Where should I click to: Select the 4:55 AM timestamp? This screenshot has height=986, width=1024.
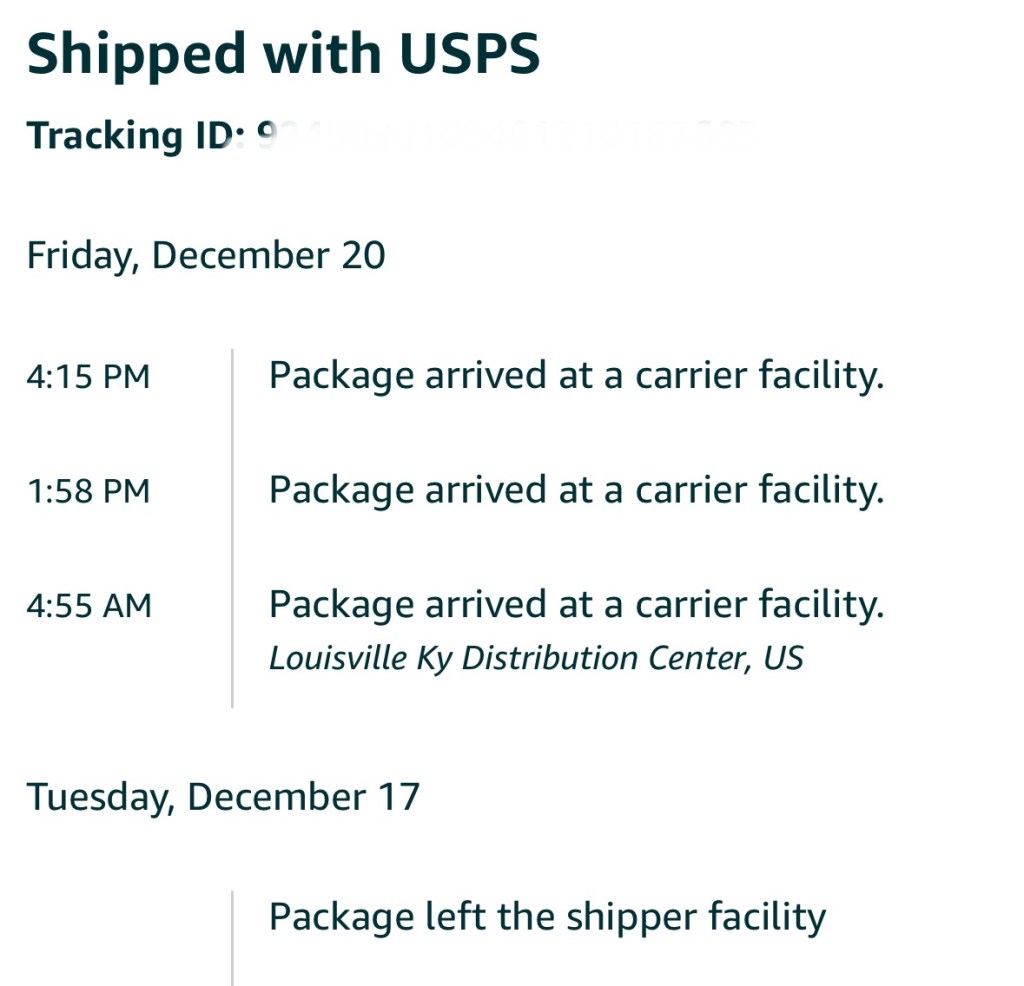pyautogui.click(x=88, y=605)
